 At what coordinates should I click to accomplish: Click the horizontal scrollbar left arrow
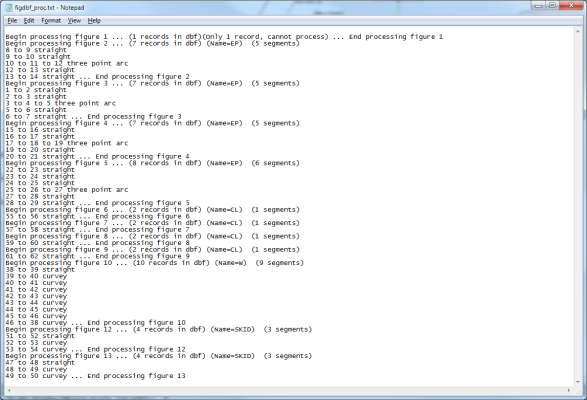click(9, 391)
